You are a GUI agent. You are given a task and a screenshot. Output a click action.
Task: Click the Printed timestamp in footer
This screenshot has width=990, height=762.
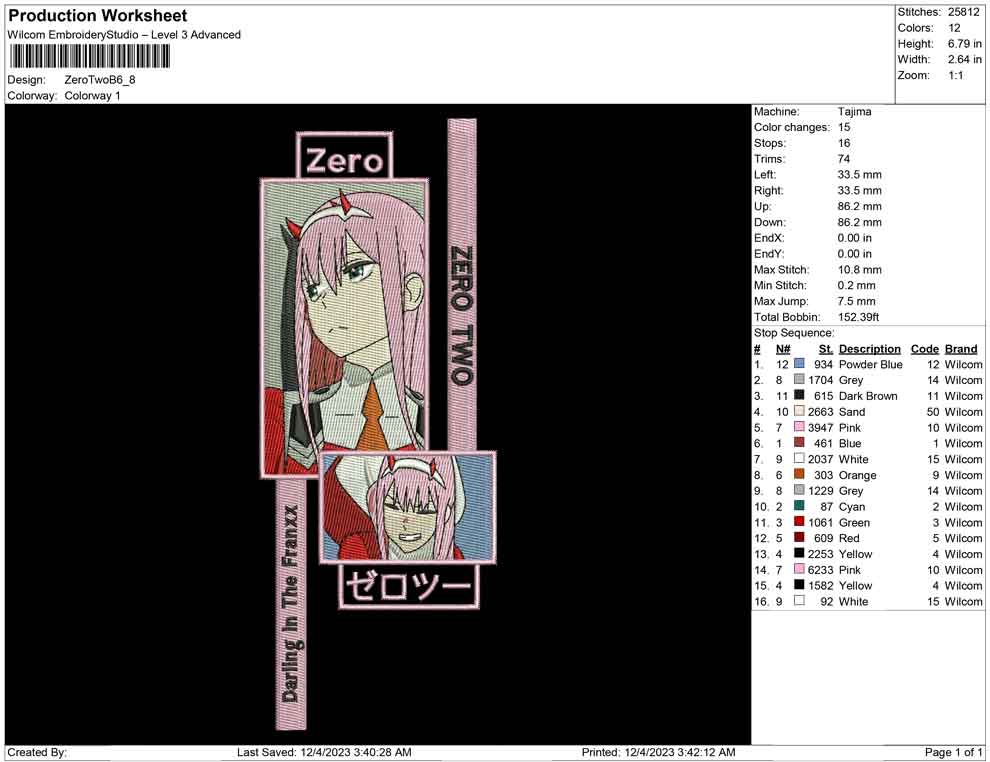(x=658, y=752)
